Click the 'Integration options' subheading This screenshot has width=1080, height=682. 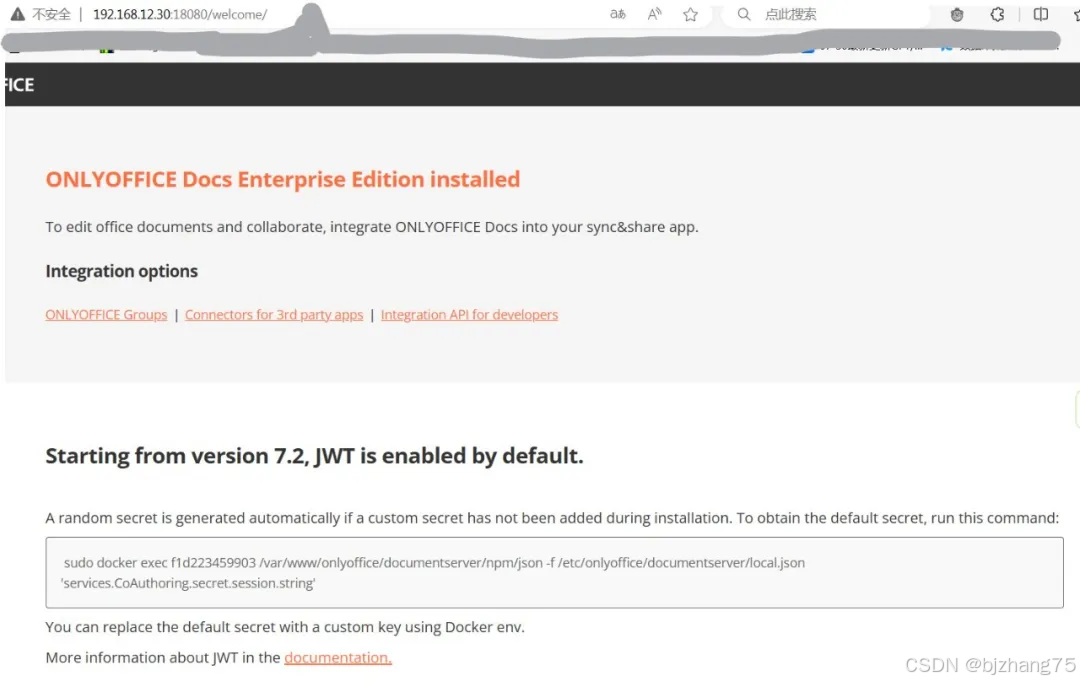click(121, 271)
